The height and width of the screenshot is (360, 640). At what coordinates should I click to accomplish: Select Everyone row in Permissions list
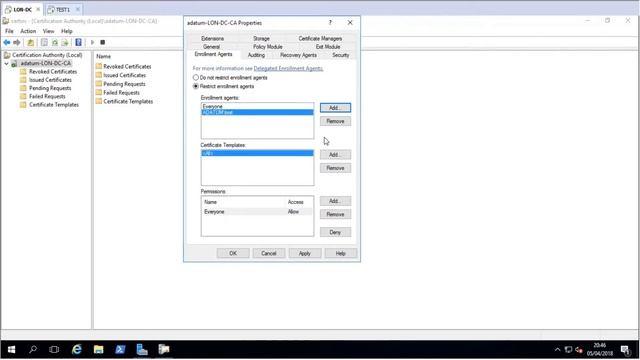[x=257, y=212]
